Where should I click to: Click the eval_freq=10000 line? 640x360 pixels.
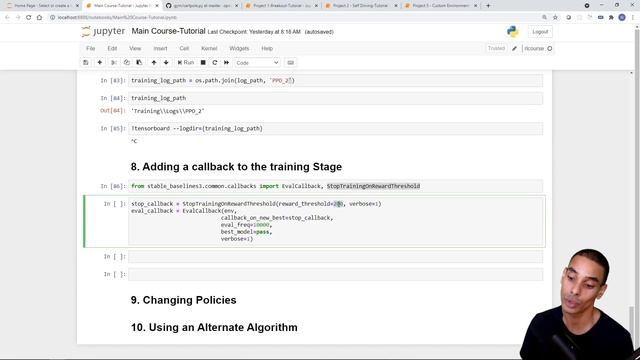246,225
